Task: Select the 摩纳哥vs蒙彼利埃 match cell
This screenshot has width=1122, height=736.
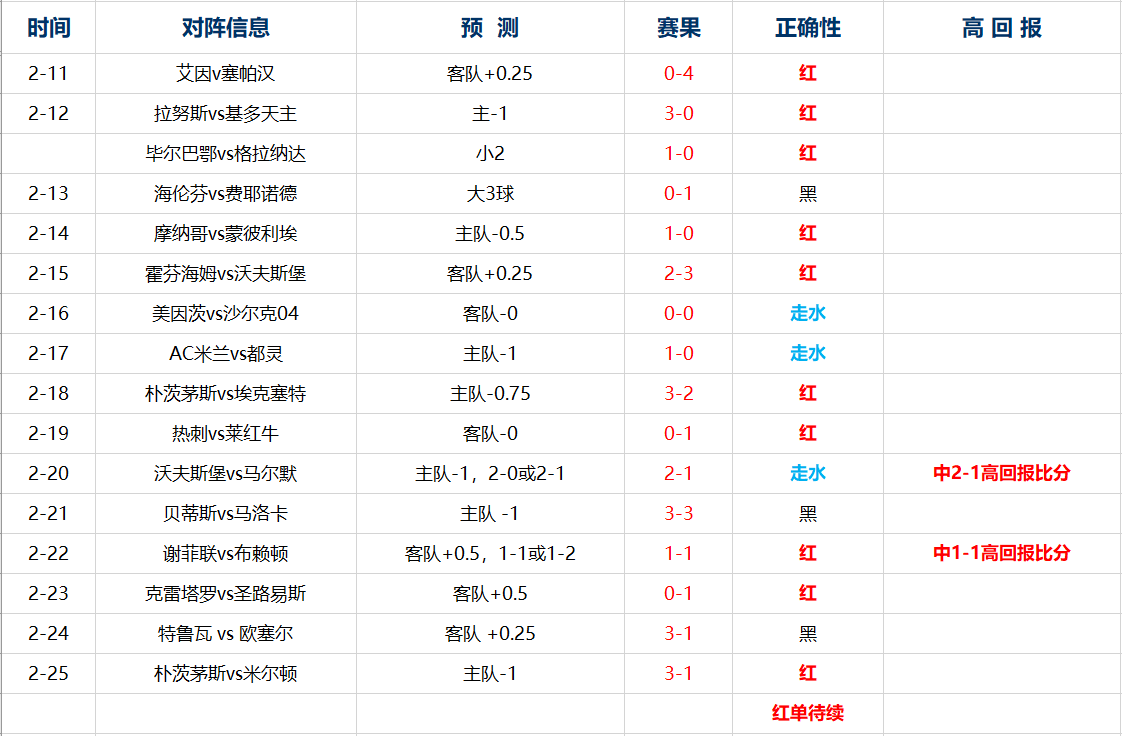Action: (226, 234)
